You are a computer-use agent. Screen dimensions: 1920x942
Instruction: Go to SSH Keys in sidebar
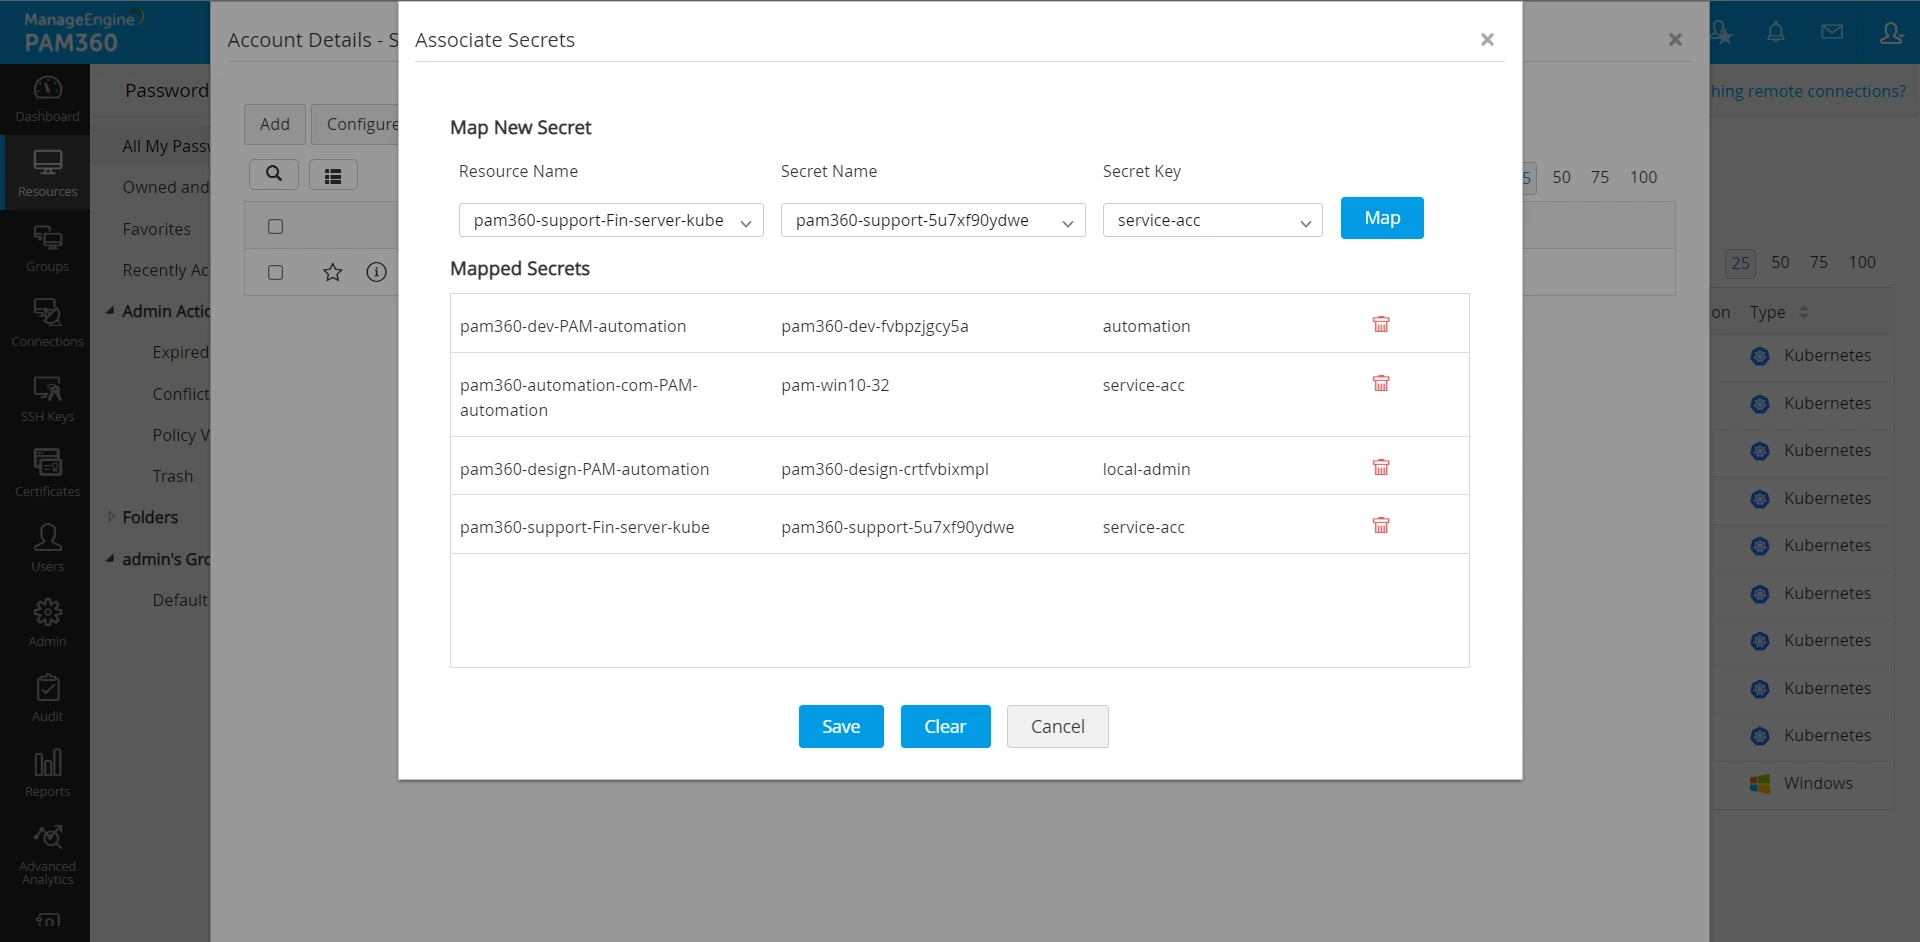[x=47, y=399]
